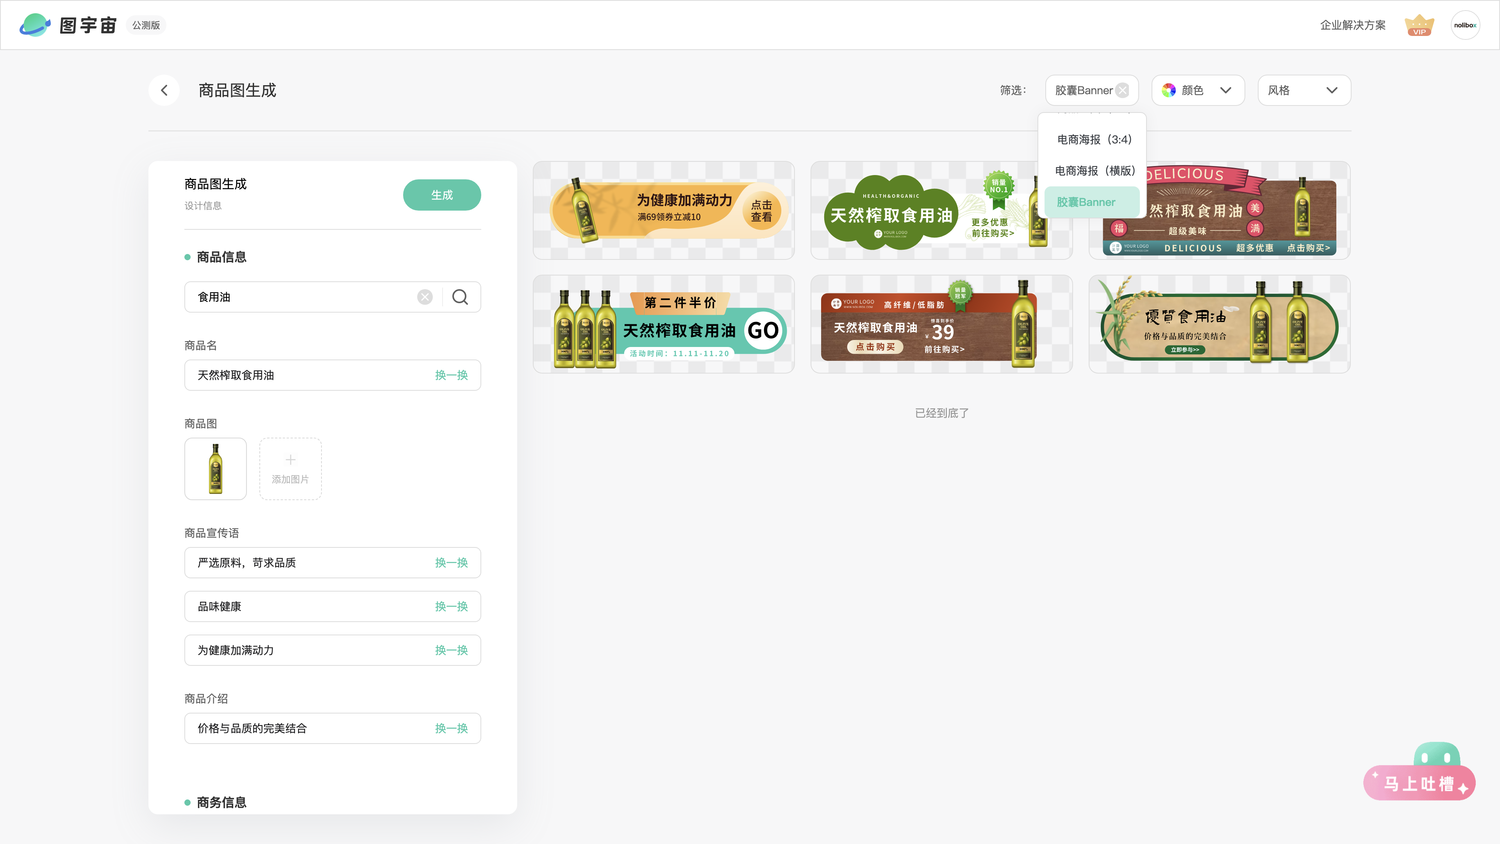1500x844 pixels.
Task: Select the 第二件半价 GO banner template
Action: (664, 324)
